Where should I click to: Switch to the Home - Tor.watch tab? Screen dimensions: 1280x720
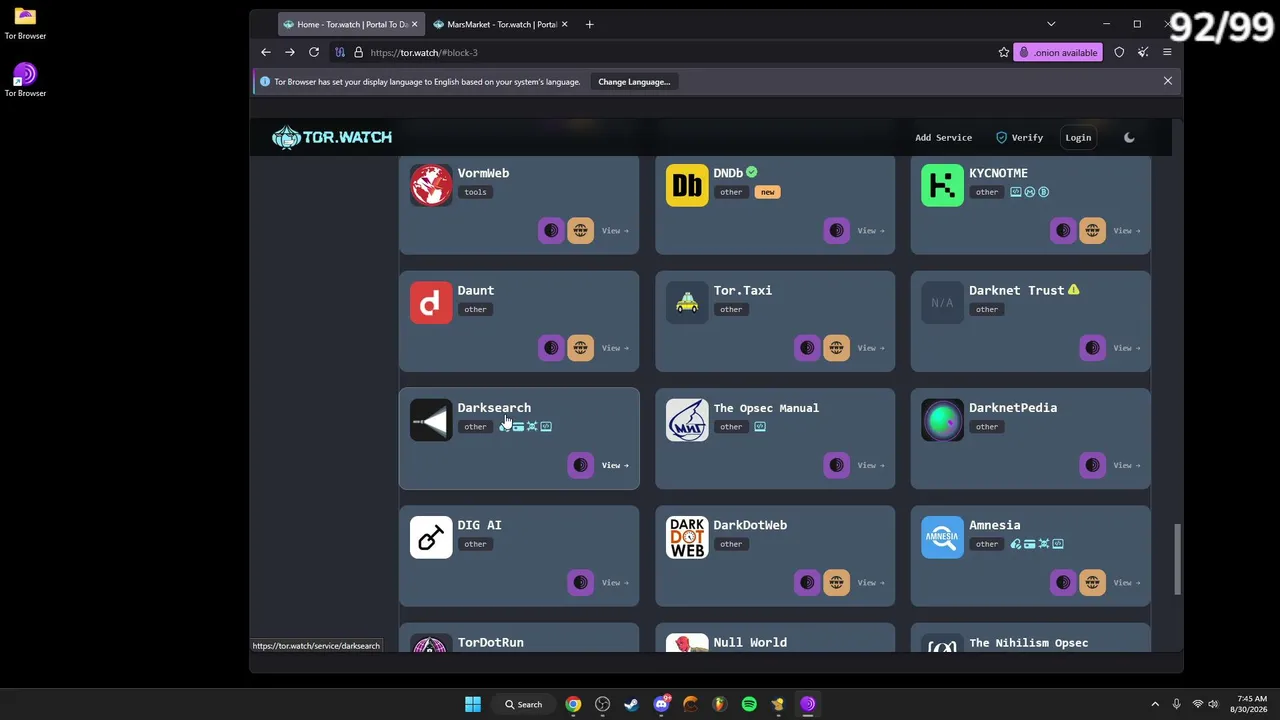pyautogui.click(x=351, y=24)
